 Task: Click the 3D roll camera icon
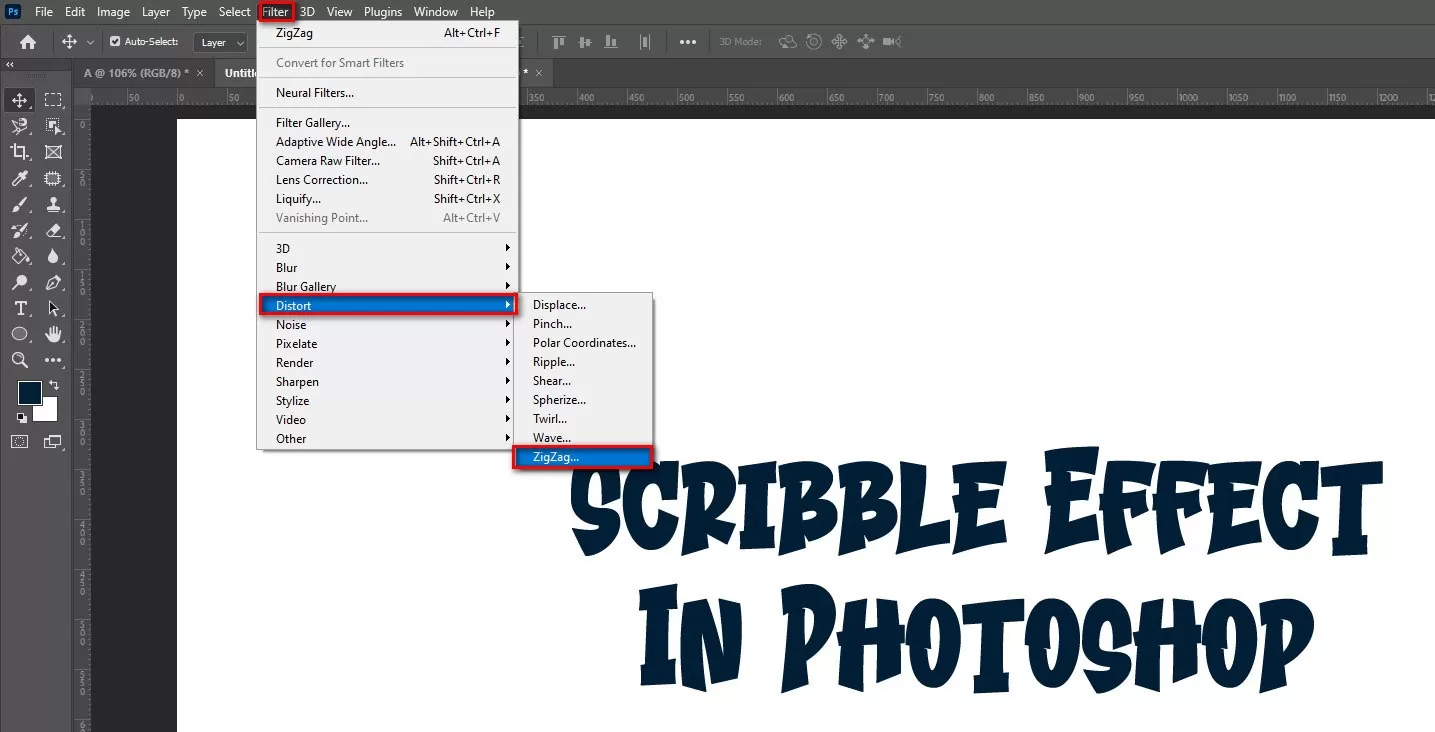[x=814, y=42]
